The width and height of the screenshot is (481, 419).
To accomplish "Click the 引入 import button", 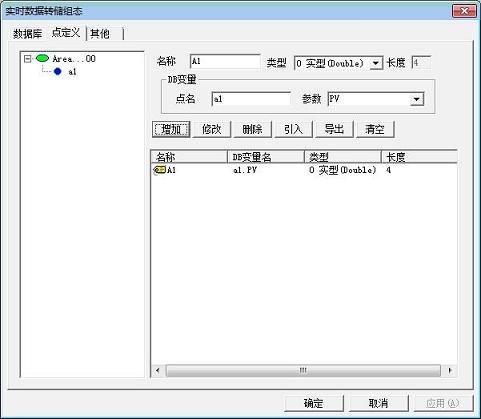I will tap(293, 129).
